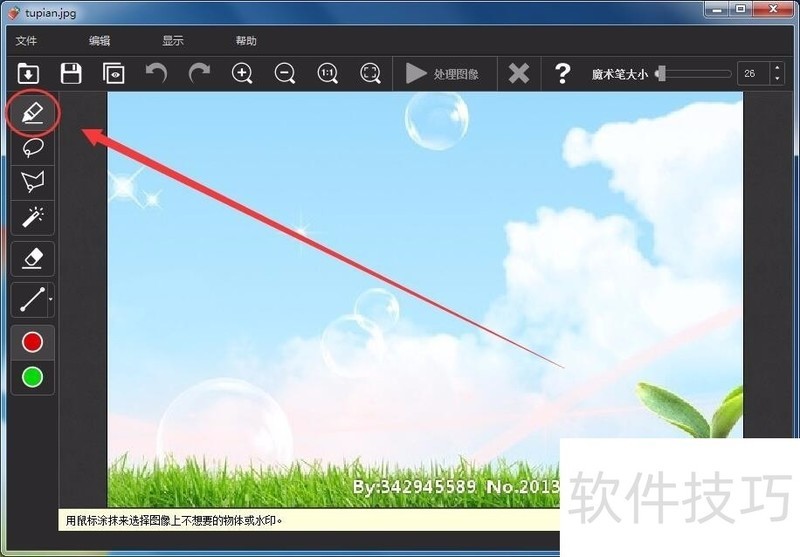Decrease brush size with the down stepper
This screenshot has width=800, height=557.
[777, 79]
